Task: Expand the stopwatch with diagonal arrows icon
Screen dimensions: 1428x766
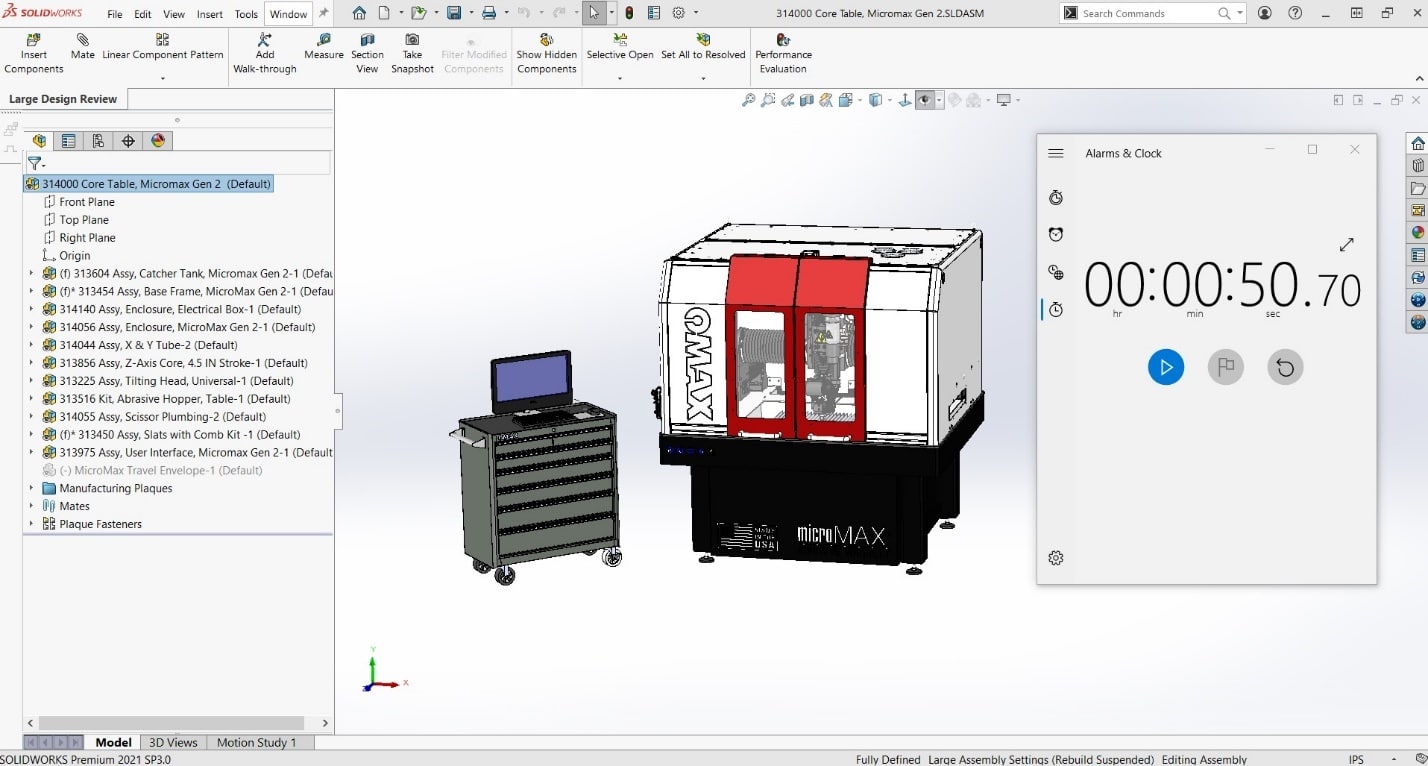Action: tap(1346, 244)
